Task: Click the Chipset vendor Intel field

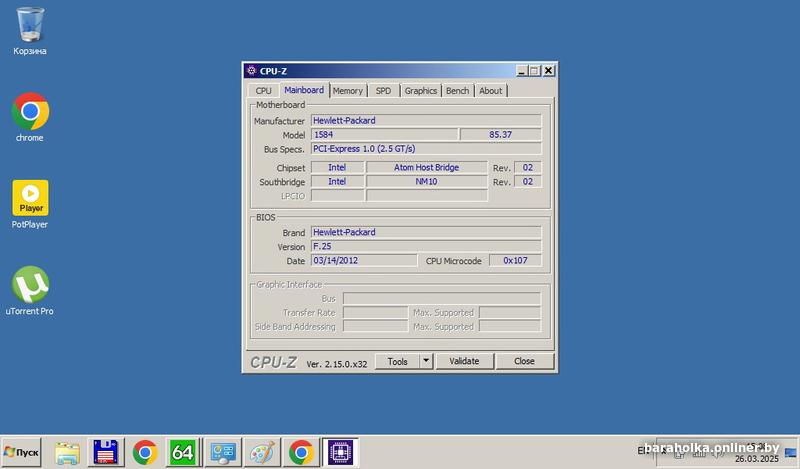Action: click(x=337, y=167)
